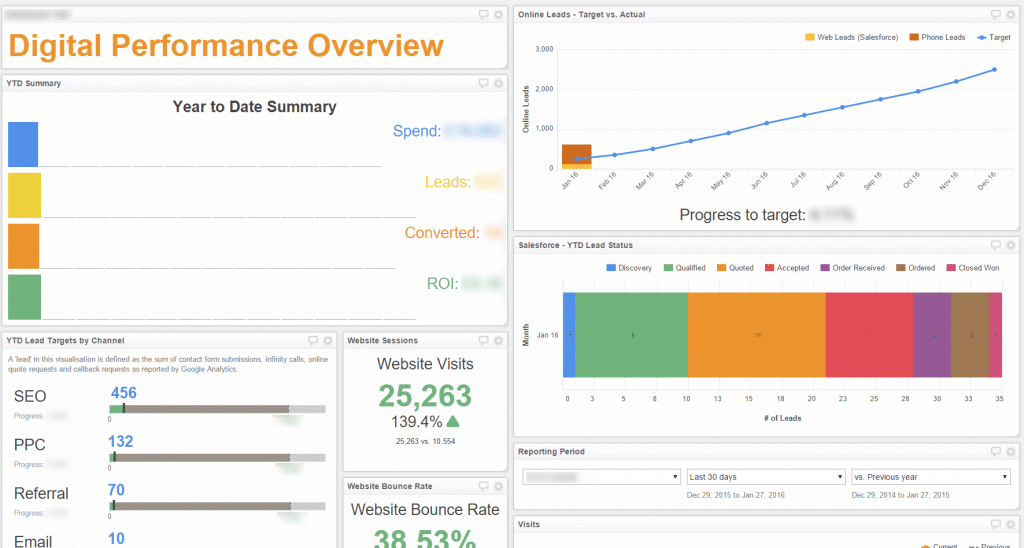The image size is (1024, 548).
Task: Click the Website Visits value 25,263
Action: [425, 396]
